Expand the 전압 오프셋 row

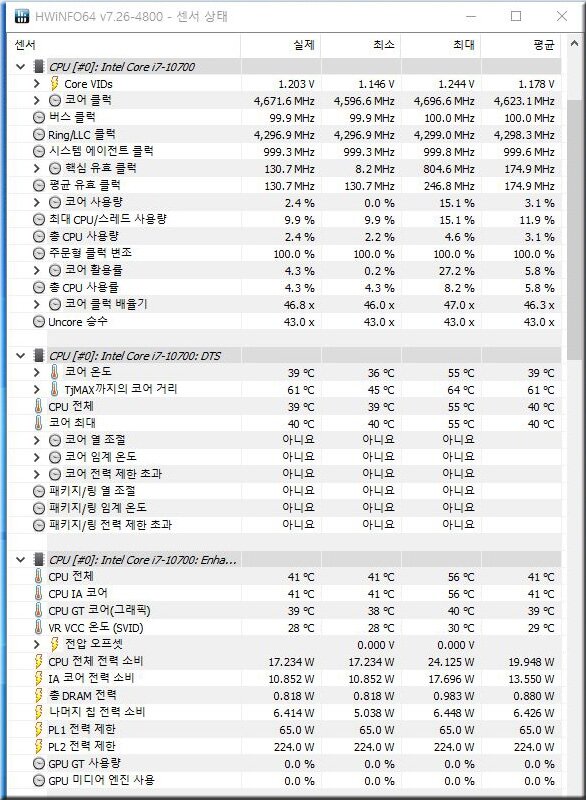click(x=36, y=644)
